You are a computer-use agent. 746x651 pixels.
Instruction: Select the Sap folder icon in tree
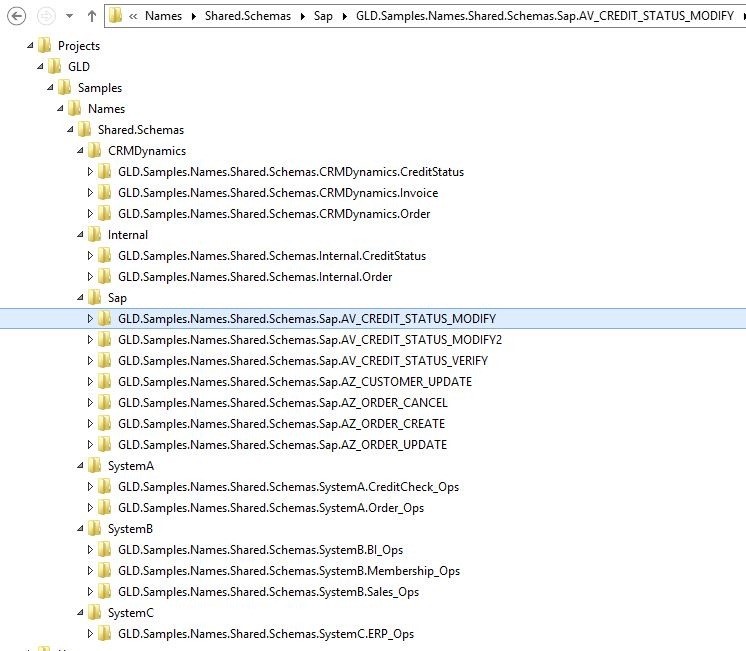95,297
